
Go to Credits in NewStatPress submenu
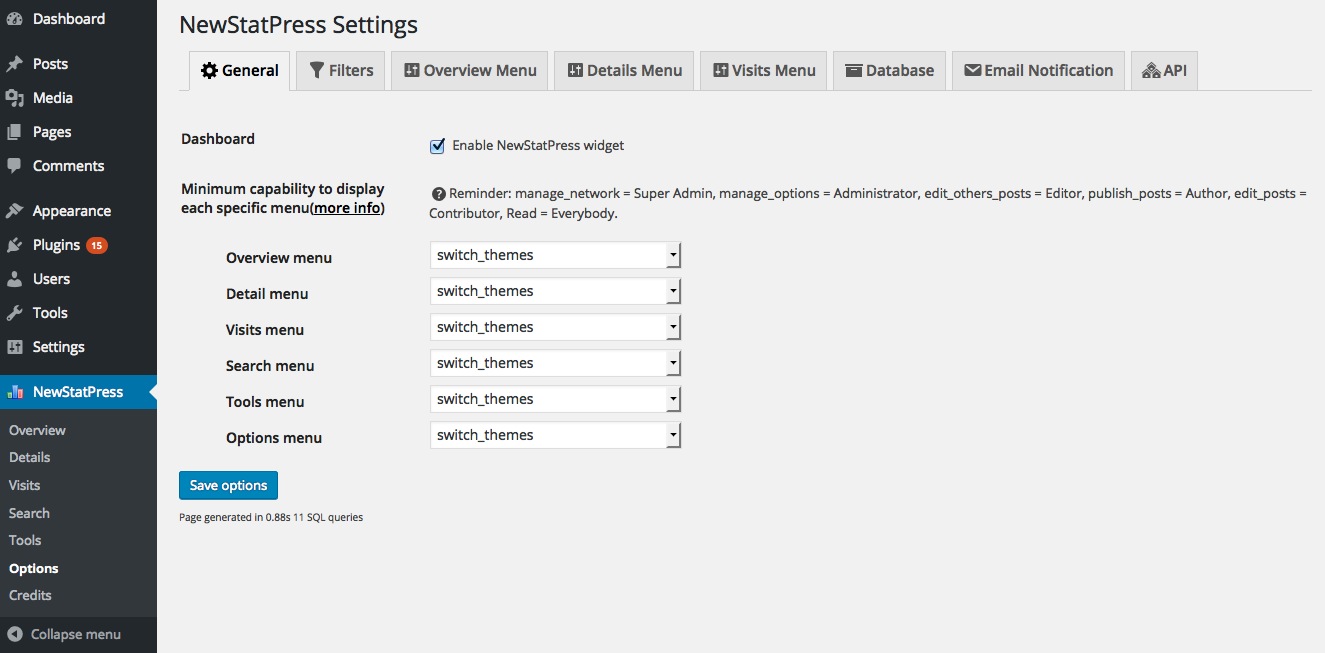point(30,595)
